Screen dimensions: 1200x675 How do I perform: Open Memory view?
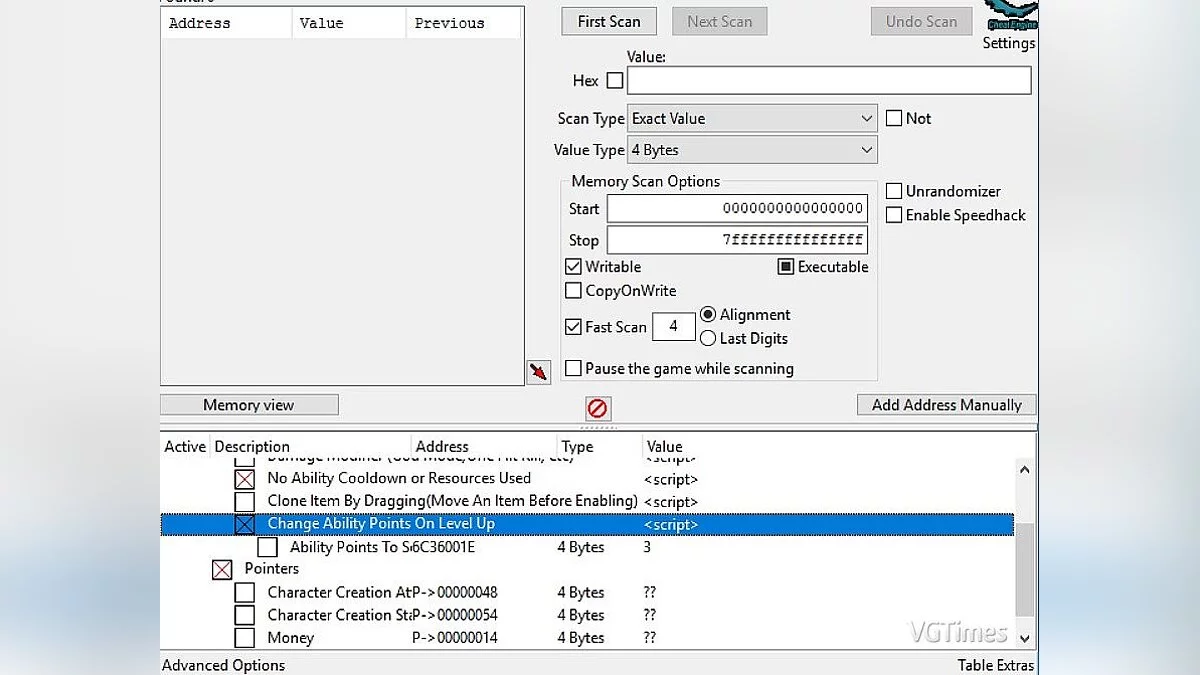pos(249,405)
